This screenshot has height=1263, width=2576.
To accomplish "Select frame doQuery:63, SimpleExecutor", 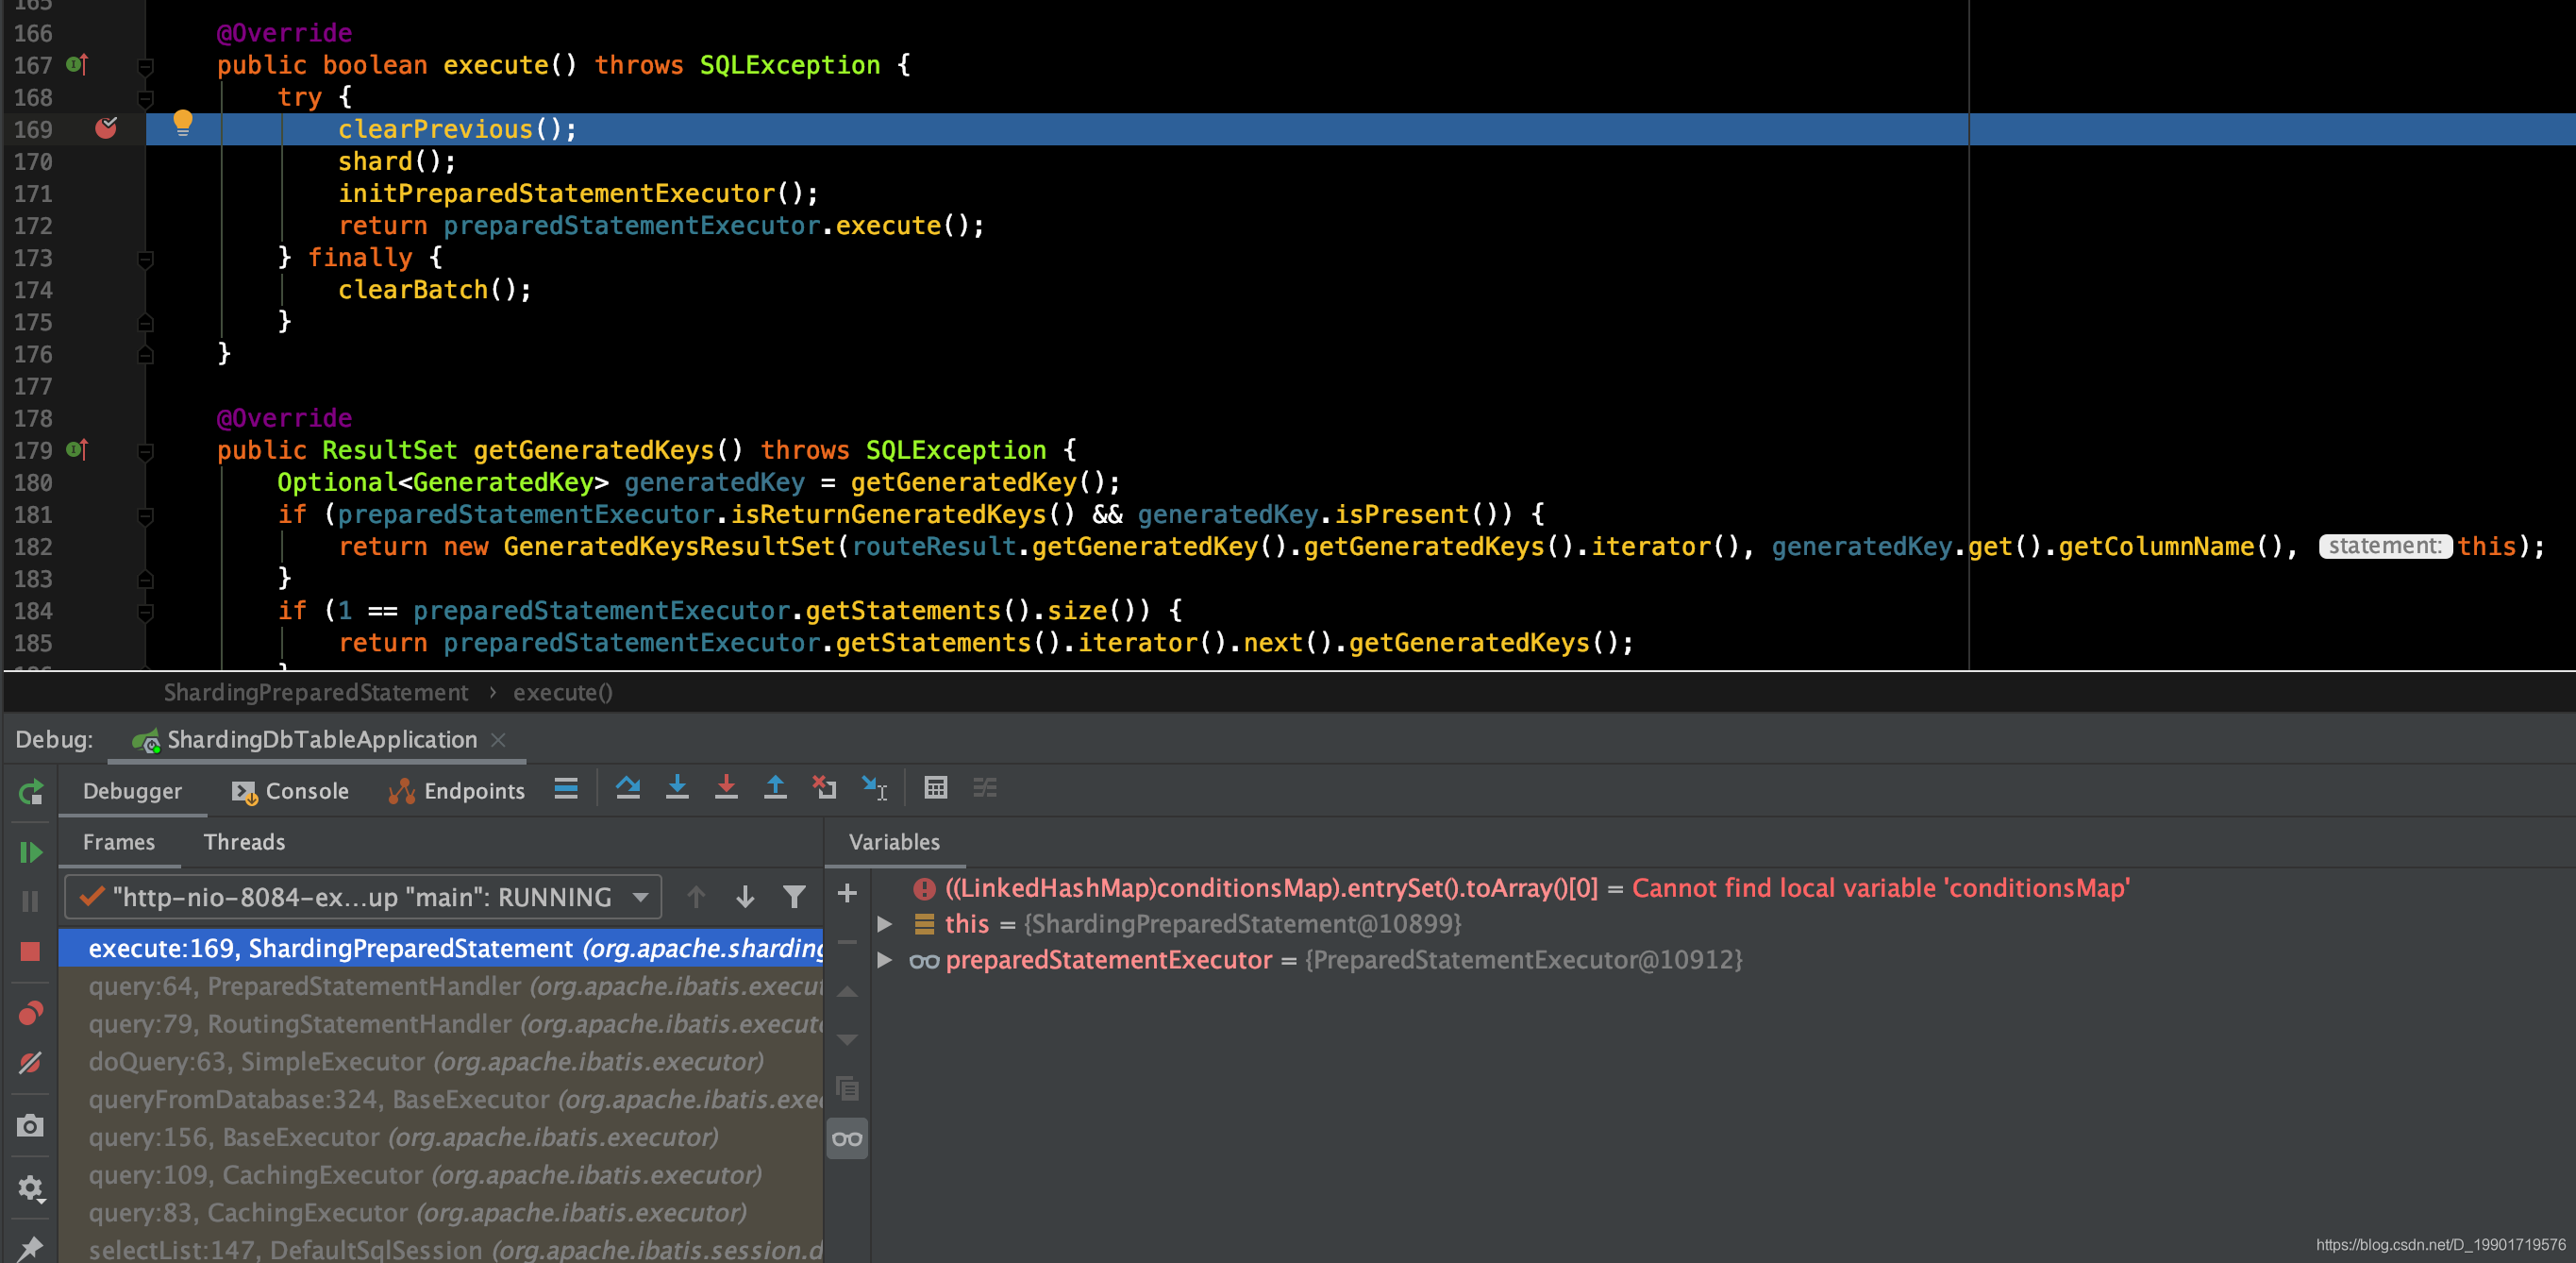I will pos(441,1062).
